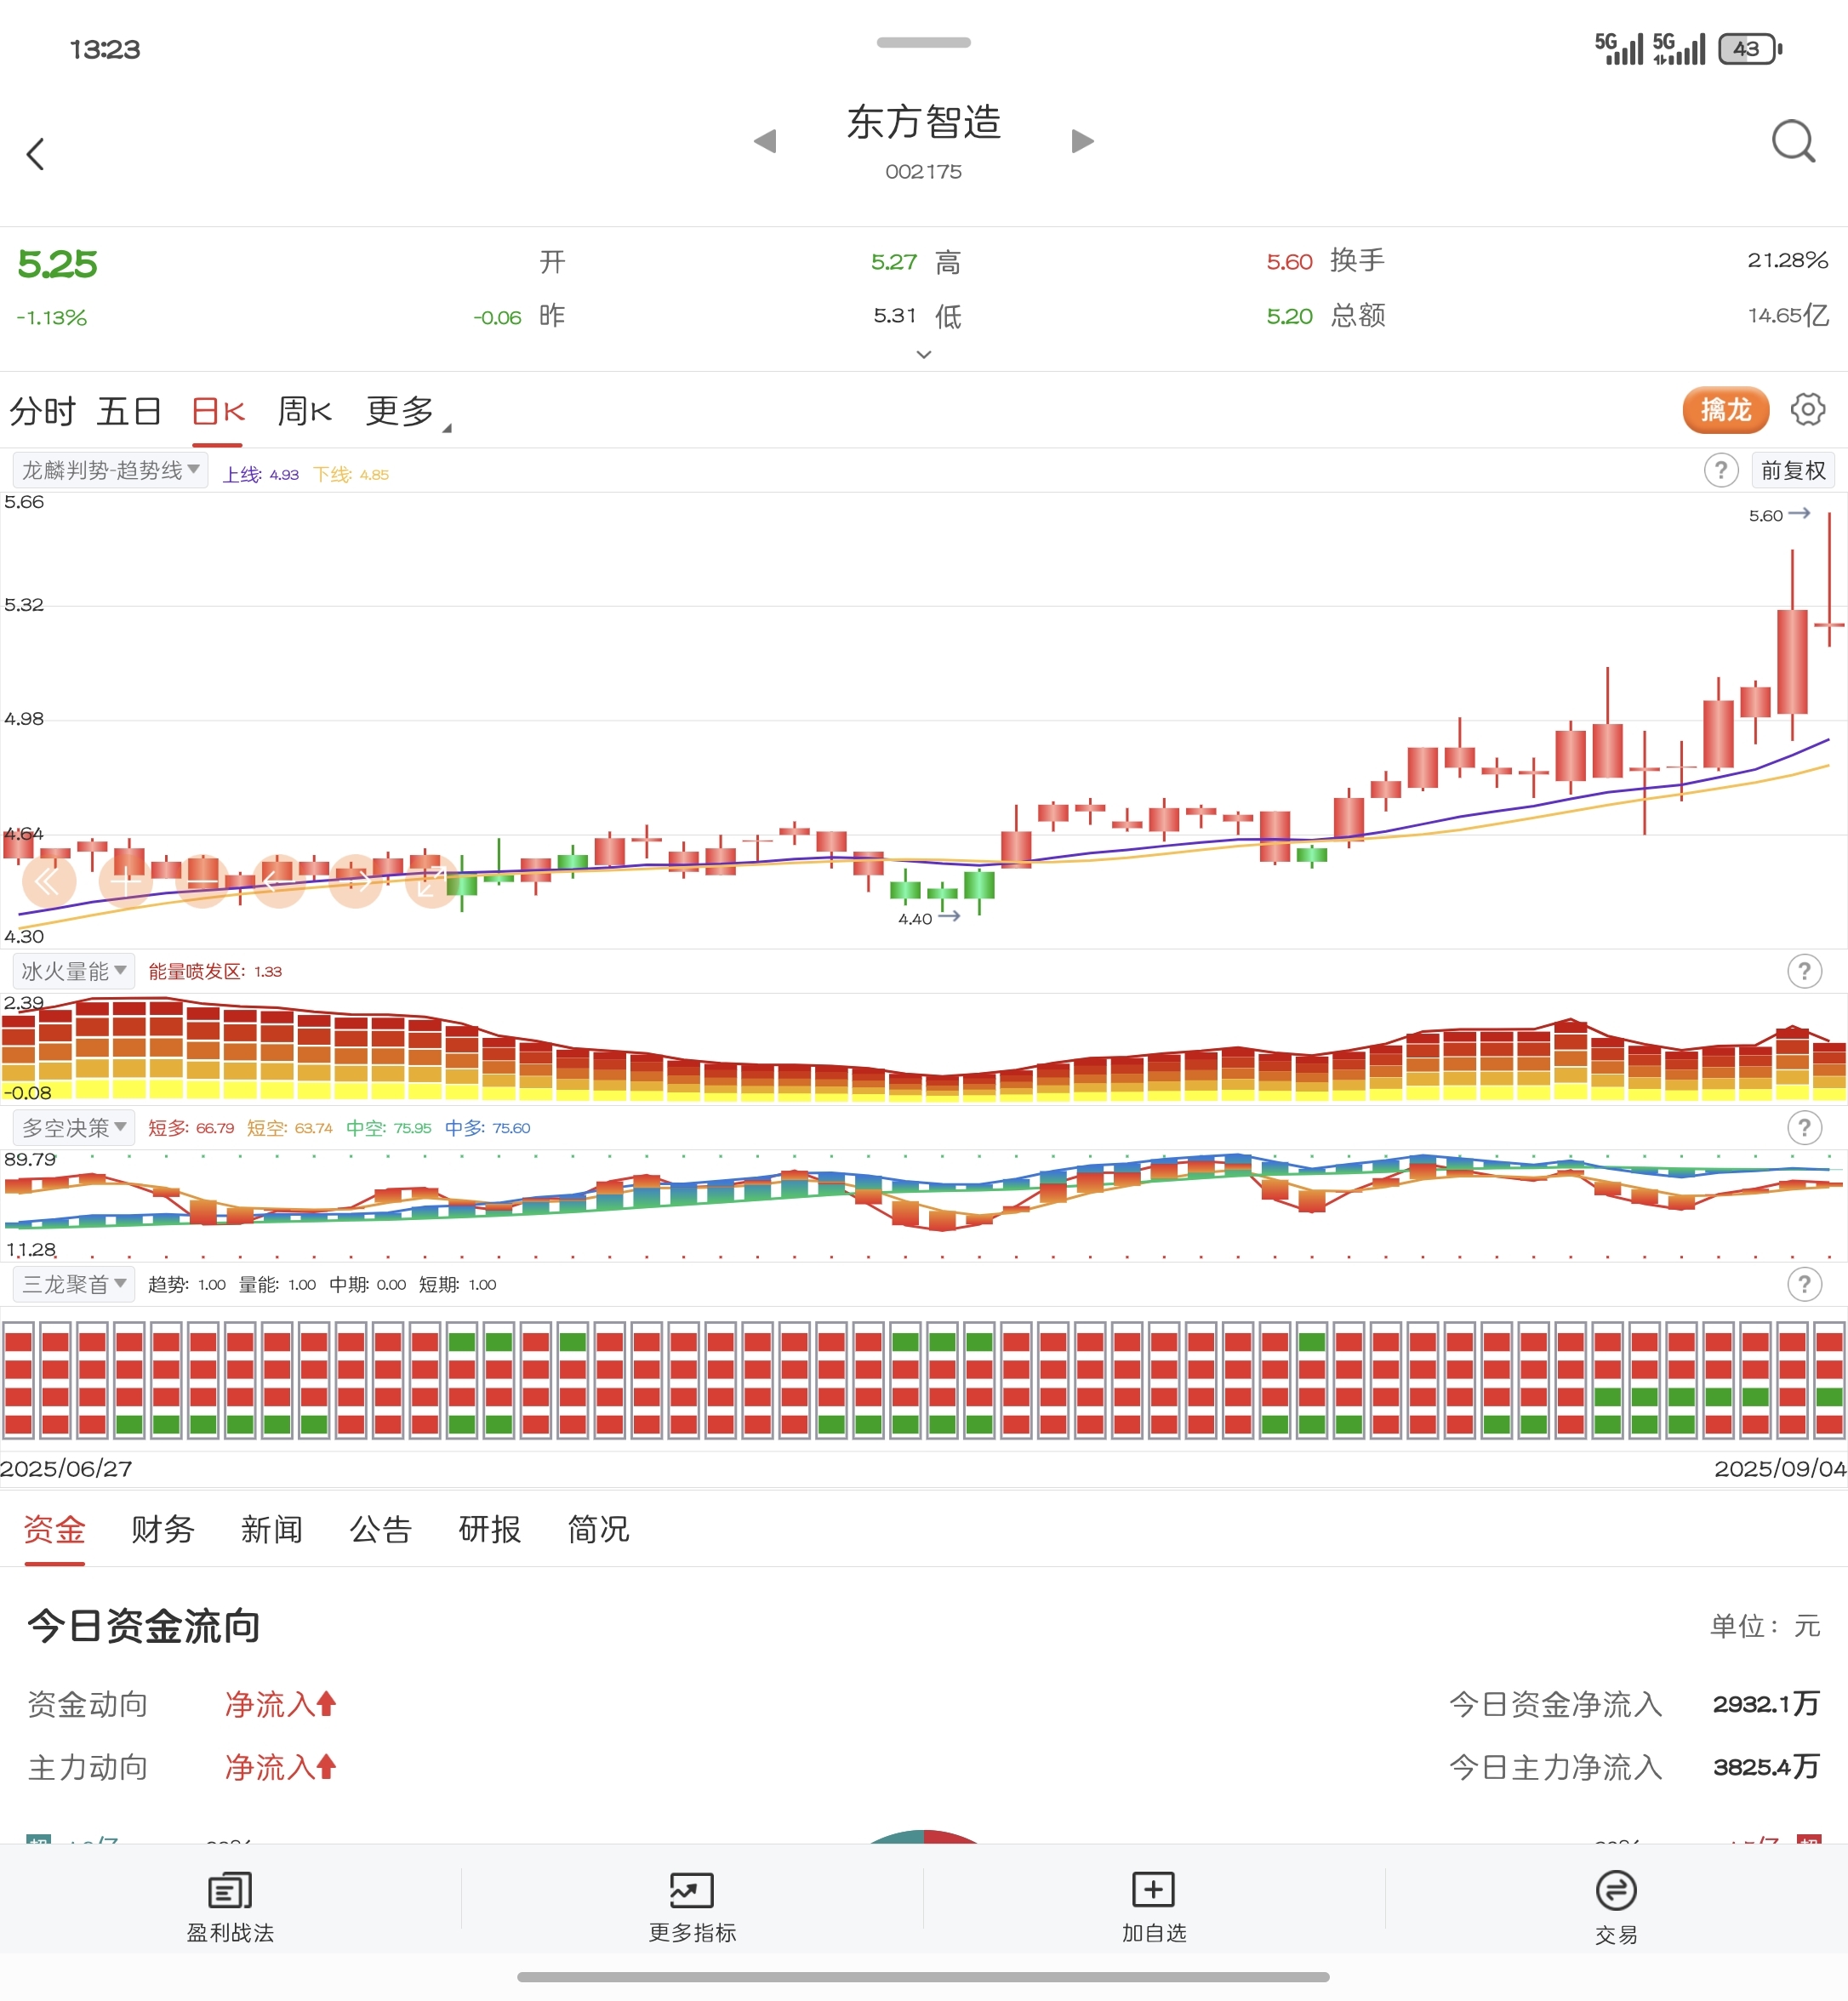
Task: Tap the turnover rate 21.28%
Action: coord(1788,260)
